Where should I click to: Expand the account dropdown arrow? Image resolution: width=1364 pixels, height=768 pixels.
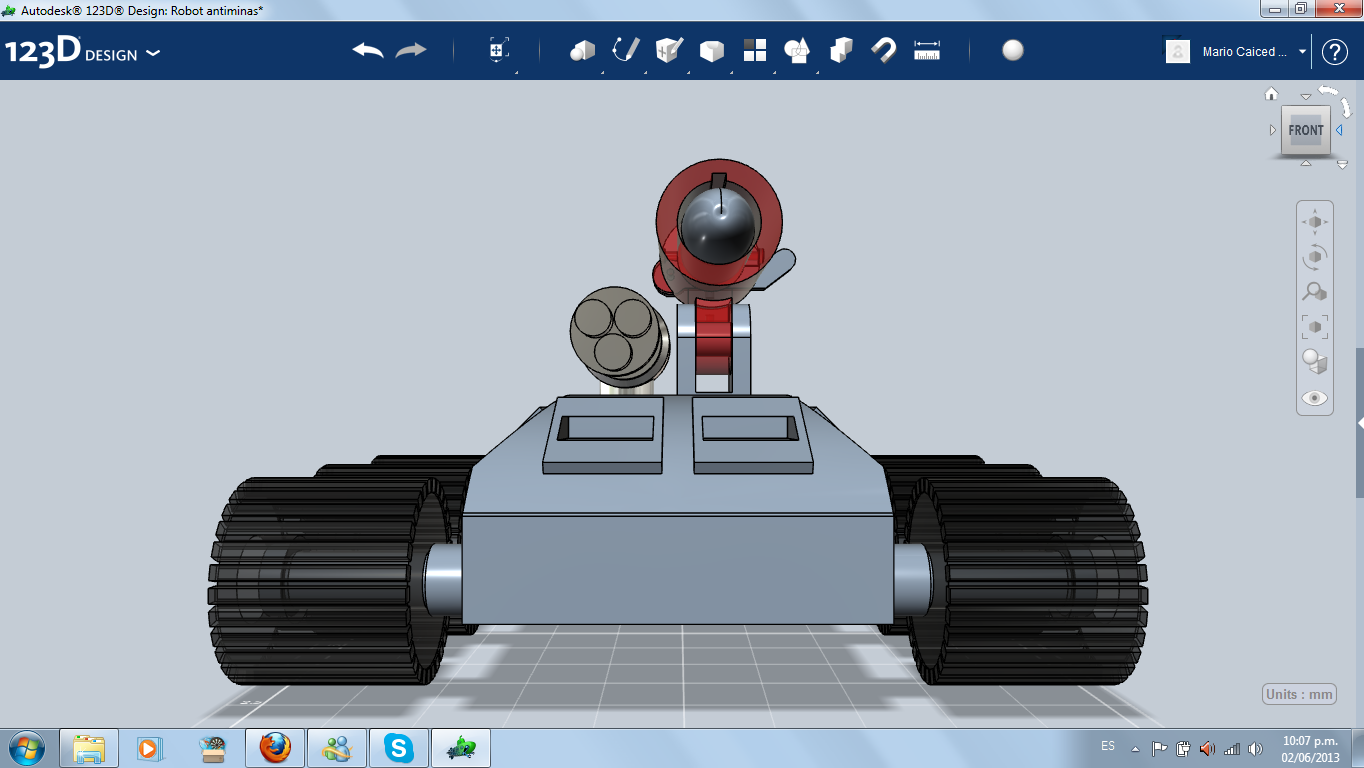click(x=1302, y=51)
